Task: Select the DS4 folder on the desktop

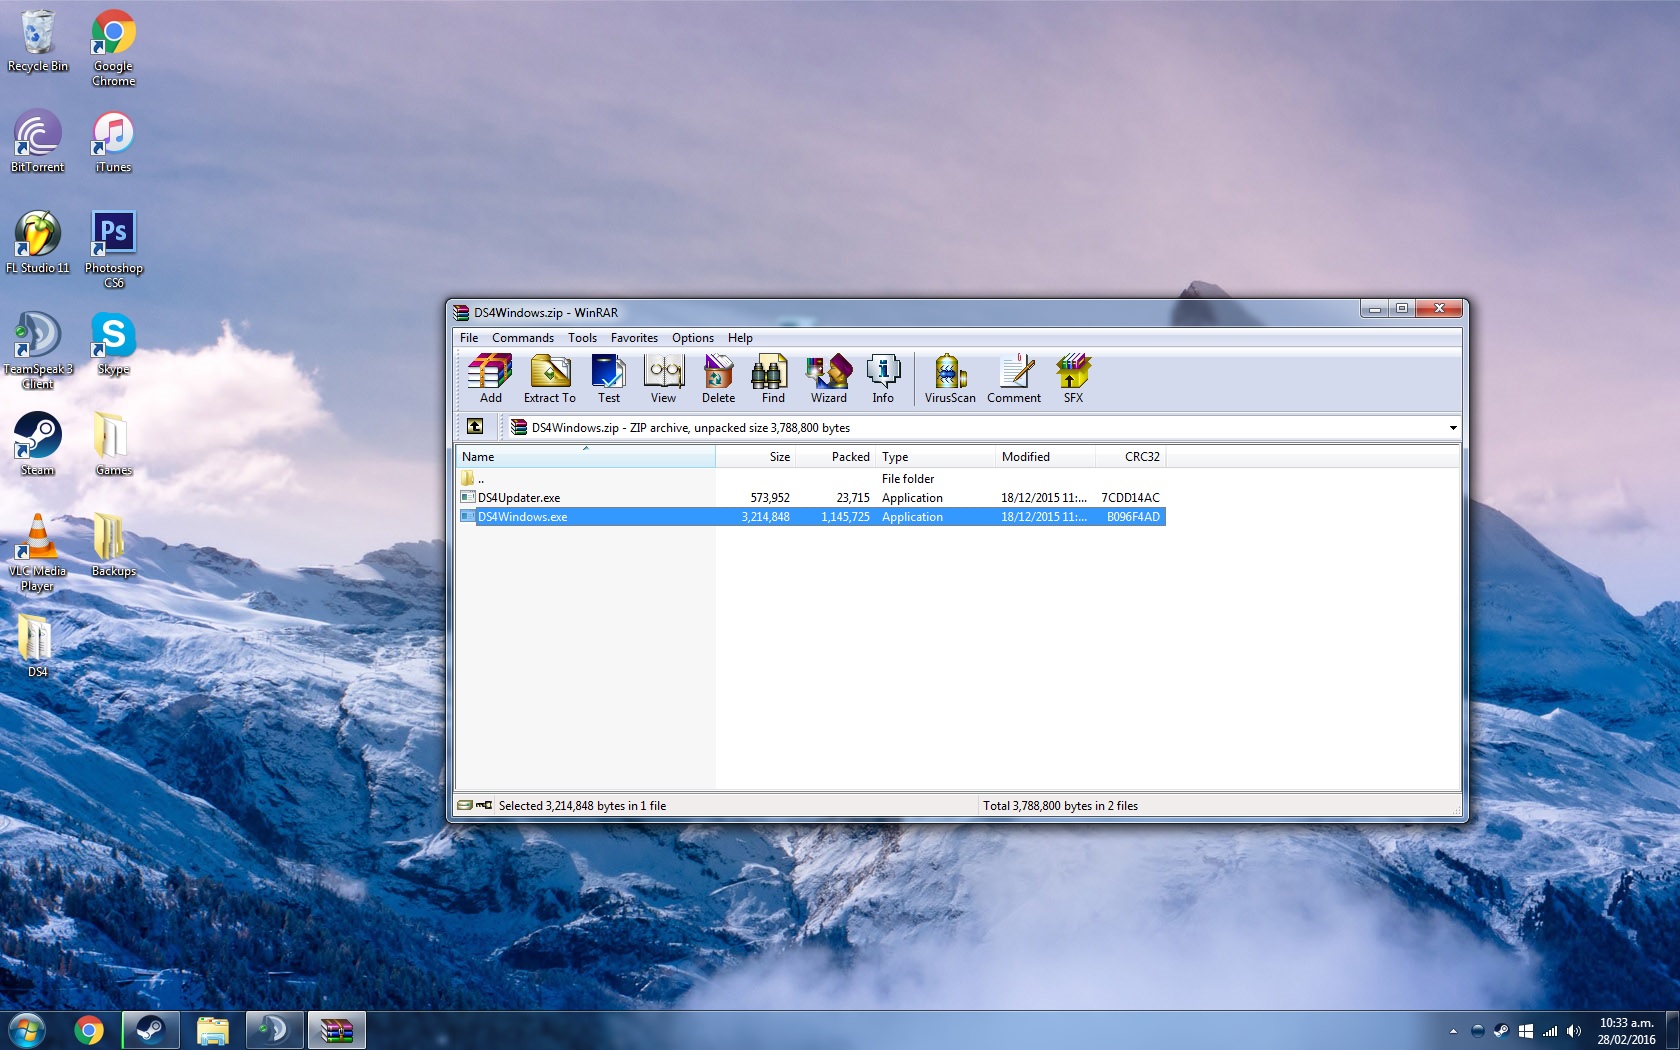Action: (x=38, y=646)
